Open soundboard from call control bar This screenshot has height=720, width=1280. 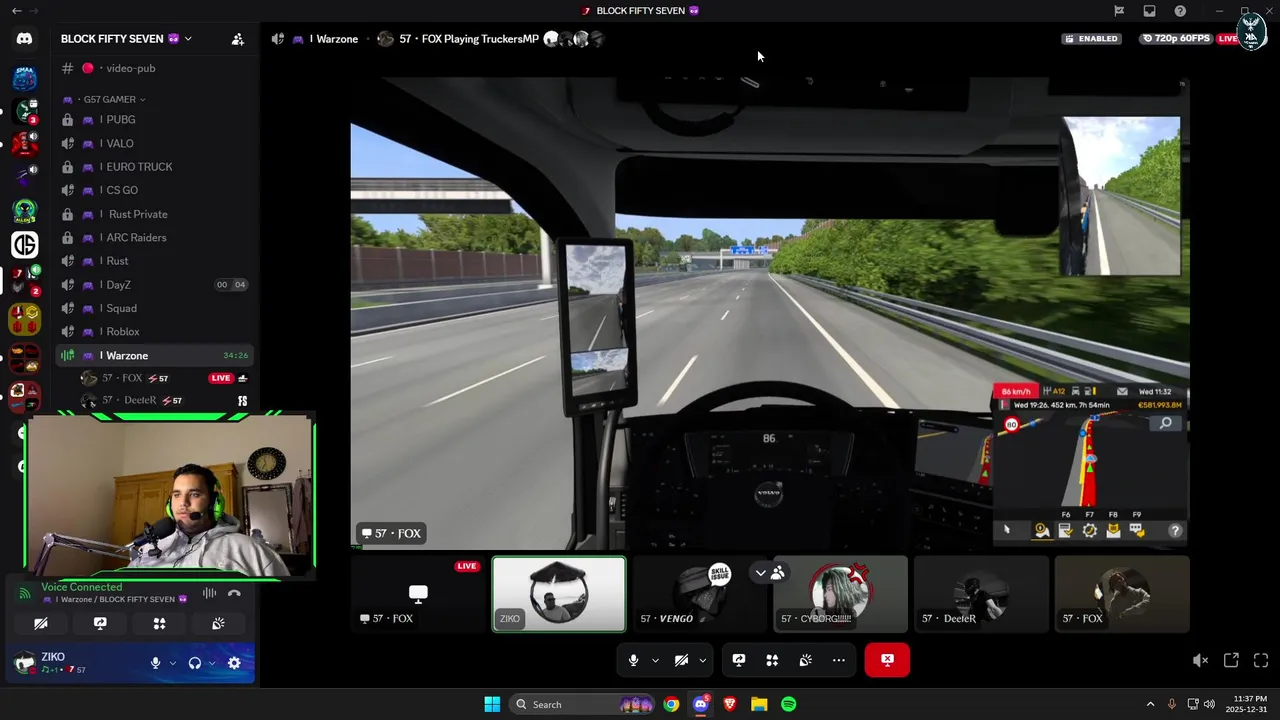[805, 660]
